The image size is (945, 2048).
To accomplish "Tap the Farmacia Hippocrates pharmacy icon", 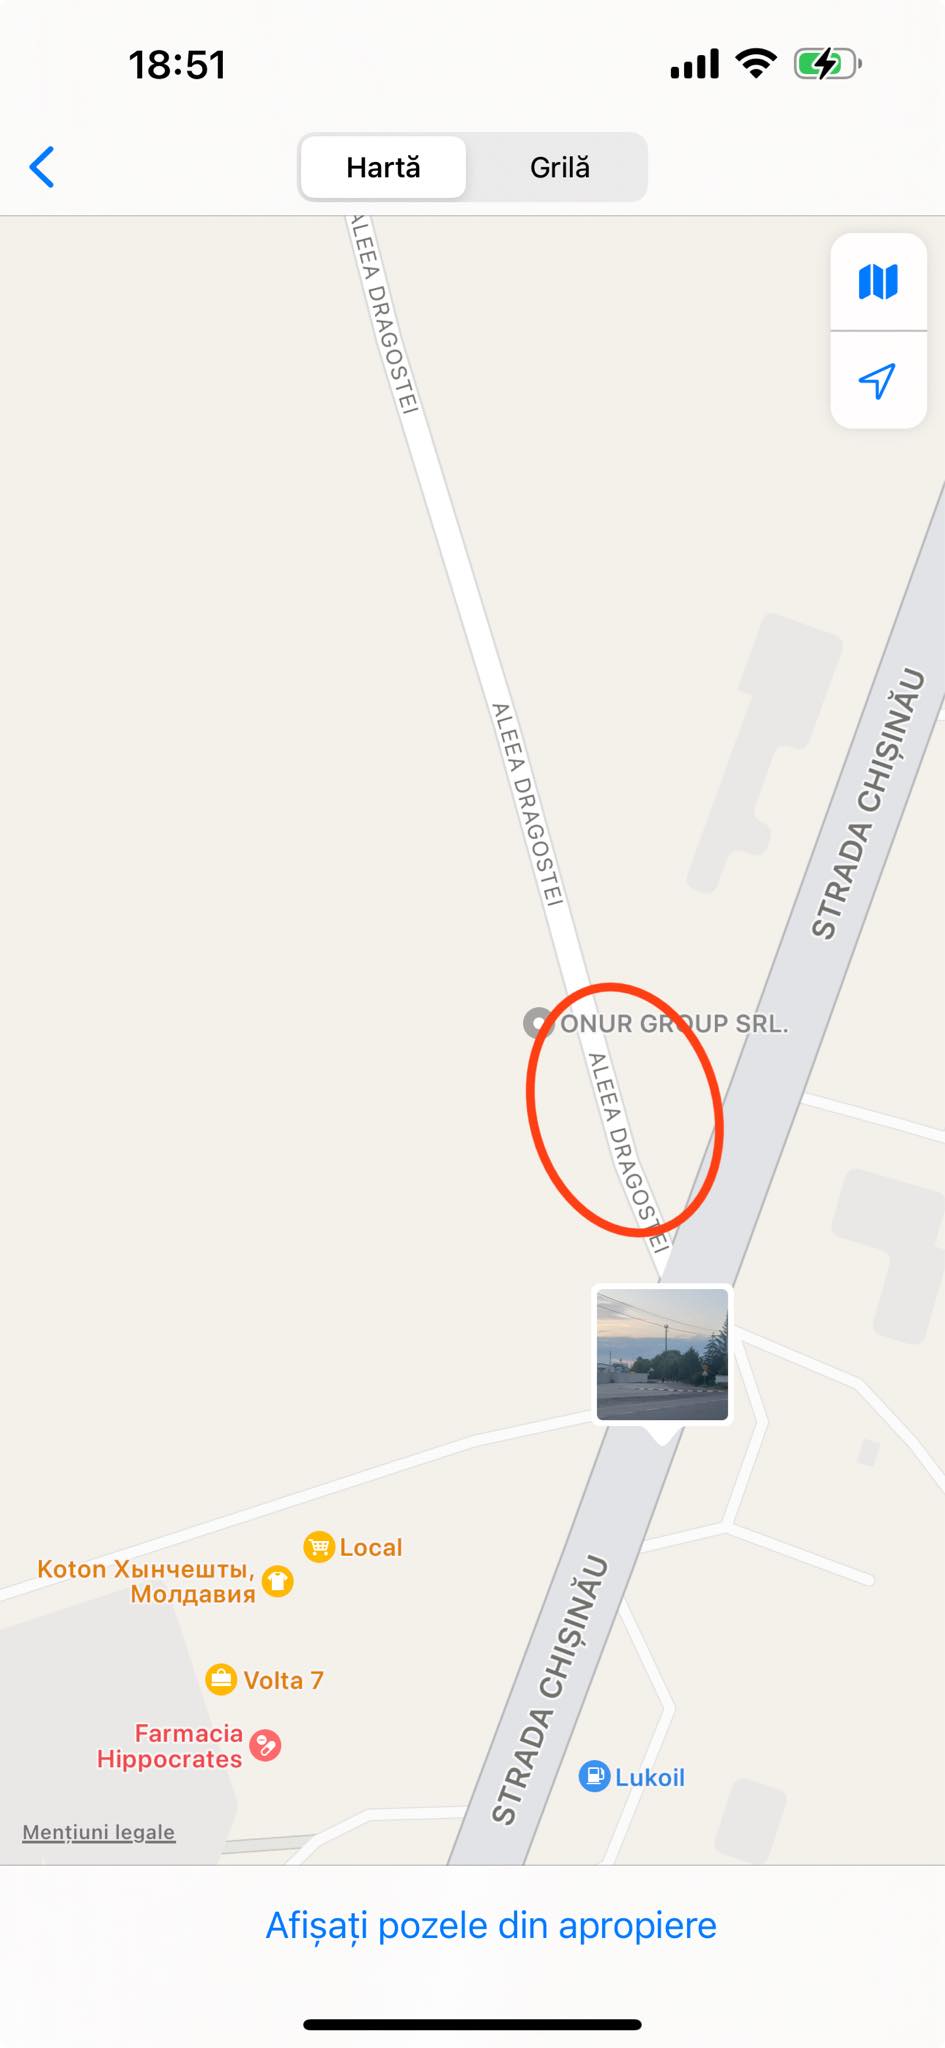I will click(x=265, y=1746).
